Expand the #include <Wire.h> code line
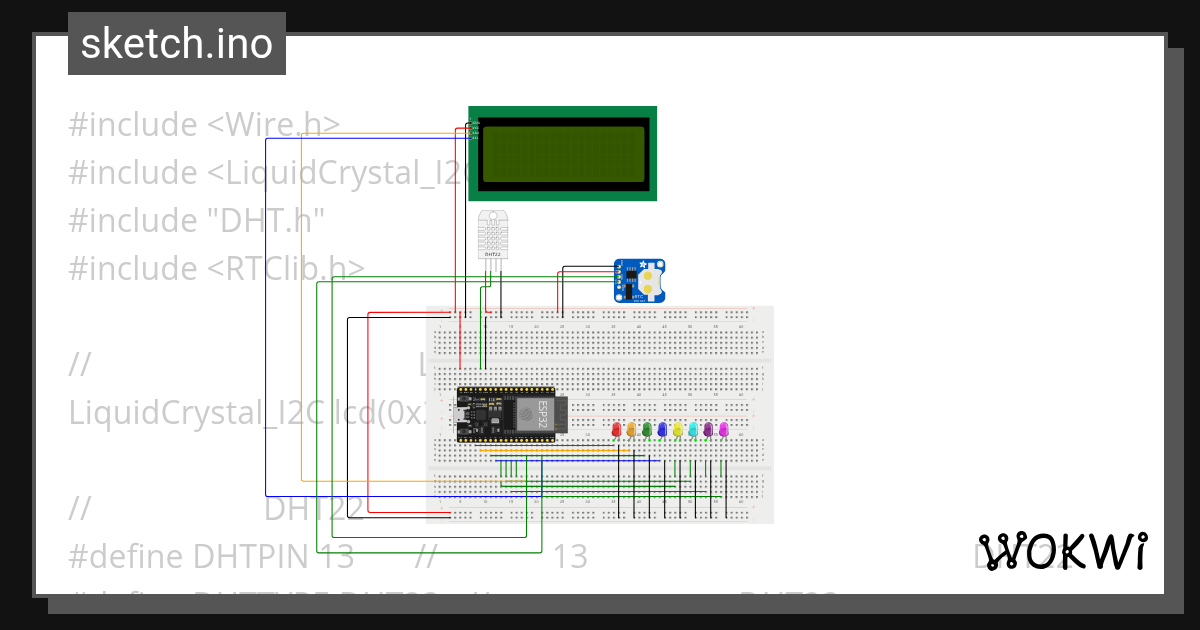Screen dimensions: 1200x630 [x=200, y=124]
